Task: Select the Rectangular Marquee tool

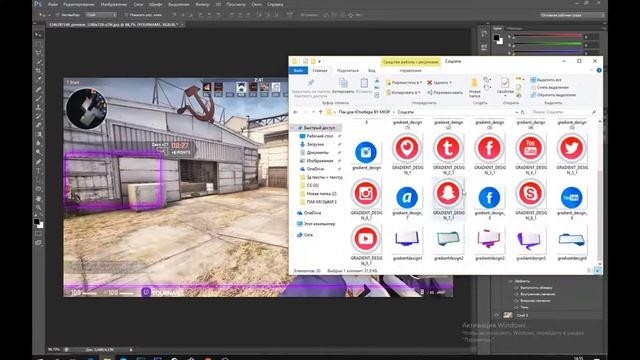Action: coord(38,44)
